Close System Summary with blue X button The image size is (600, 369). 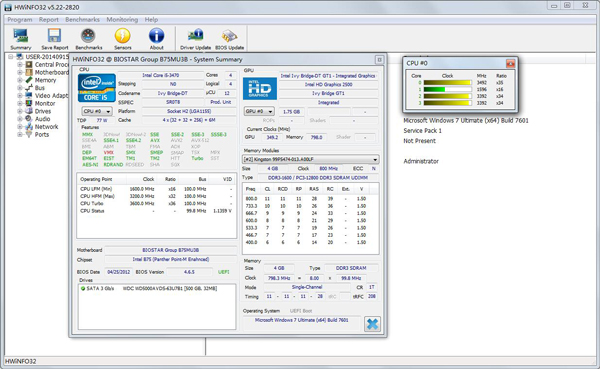click(372, 324)
